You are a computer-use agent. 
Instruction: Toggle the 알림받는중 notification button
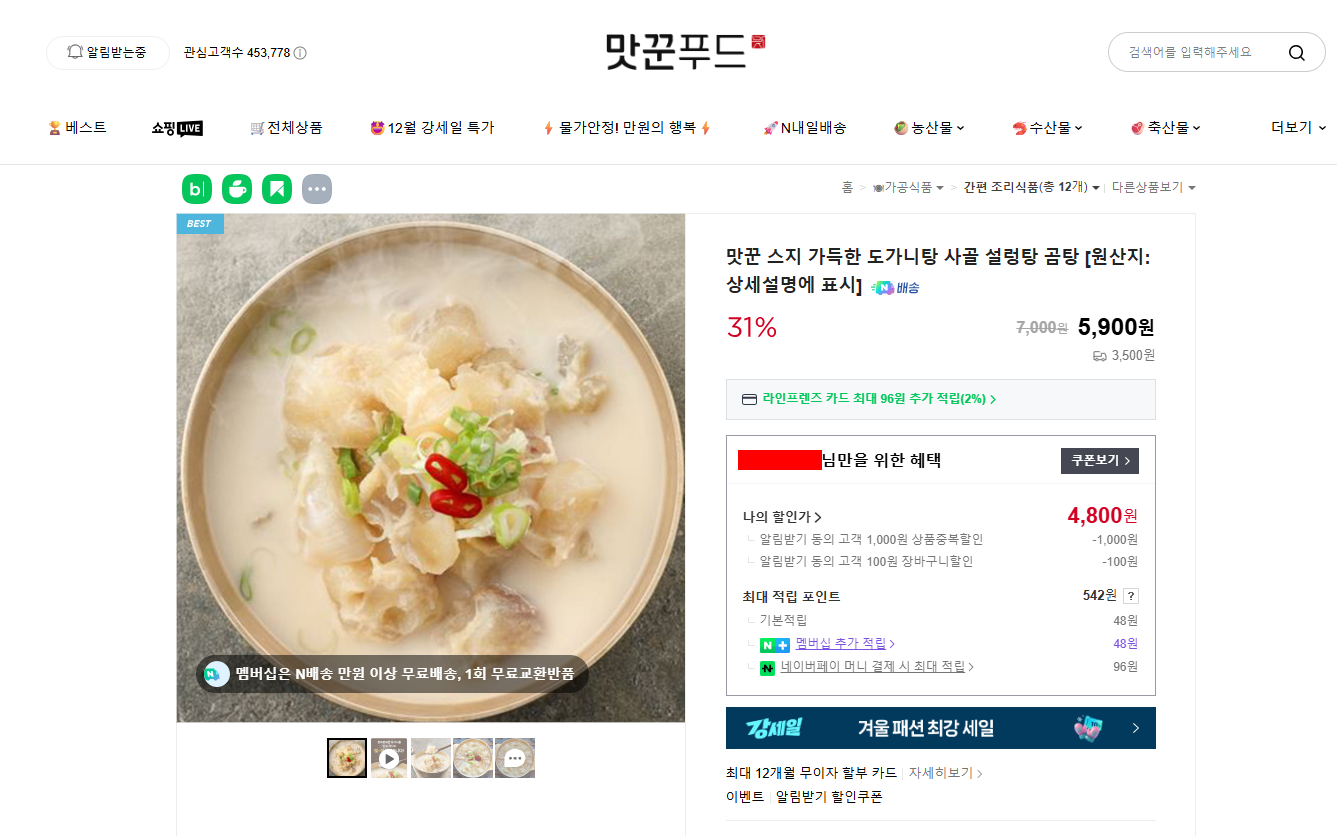[x=108, y=52]
